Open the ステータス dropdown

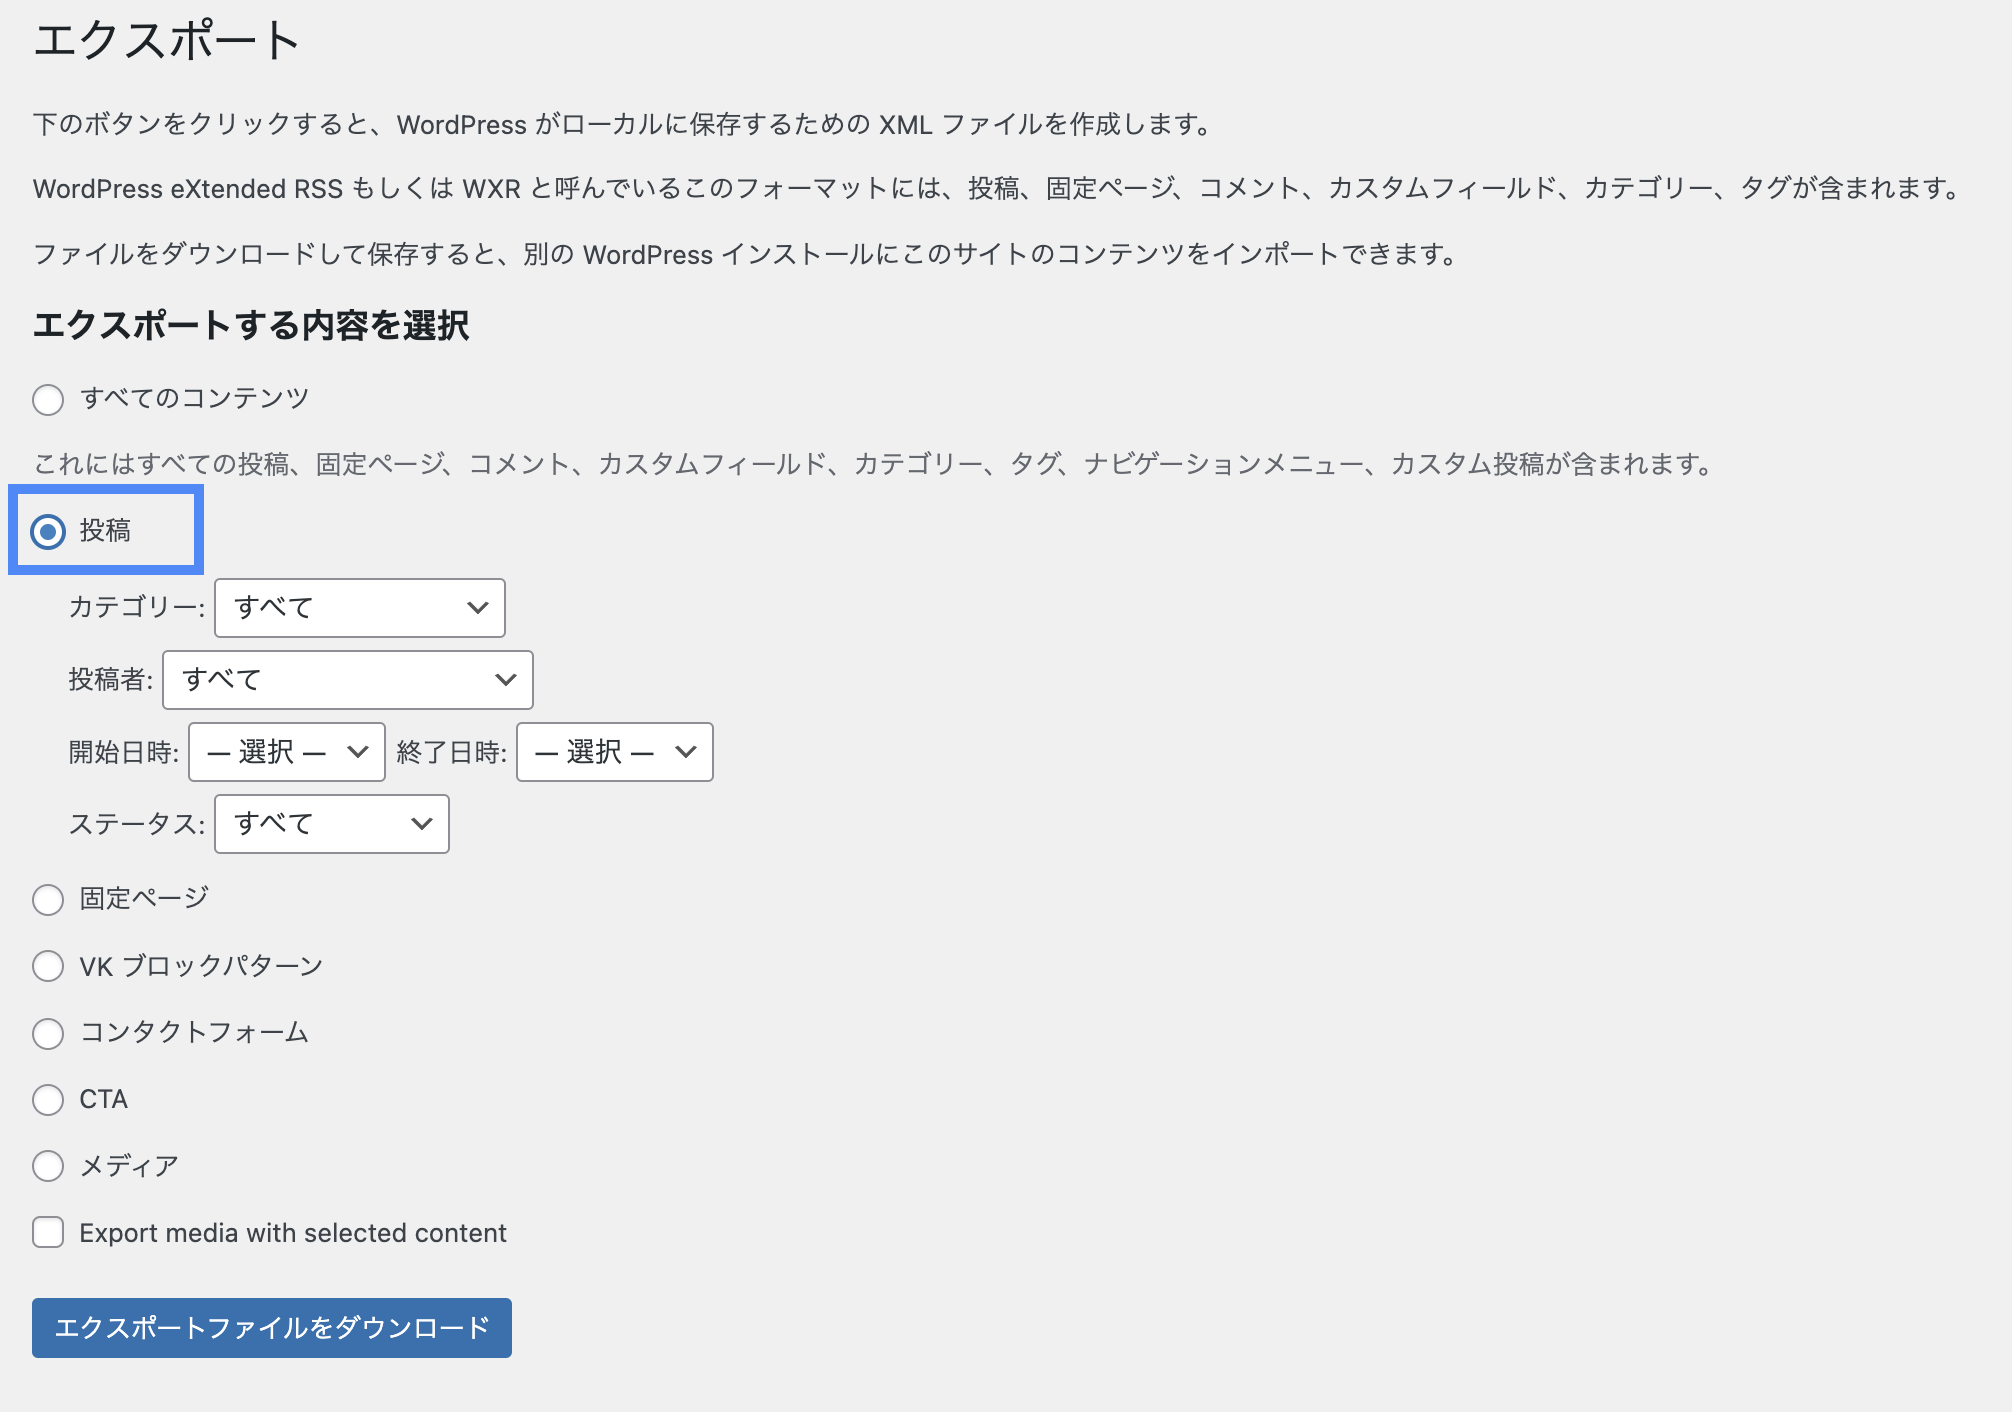[x=330, y=824]
